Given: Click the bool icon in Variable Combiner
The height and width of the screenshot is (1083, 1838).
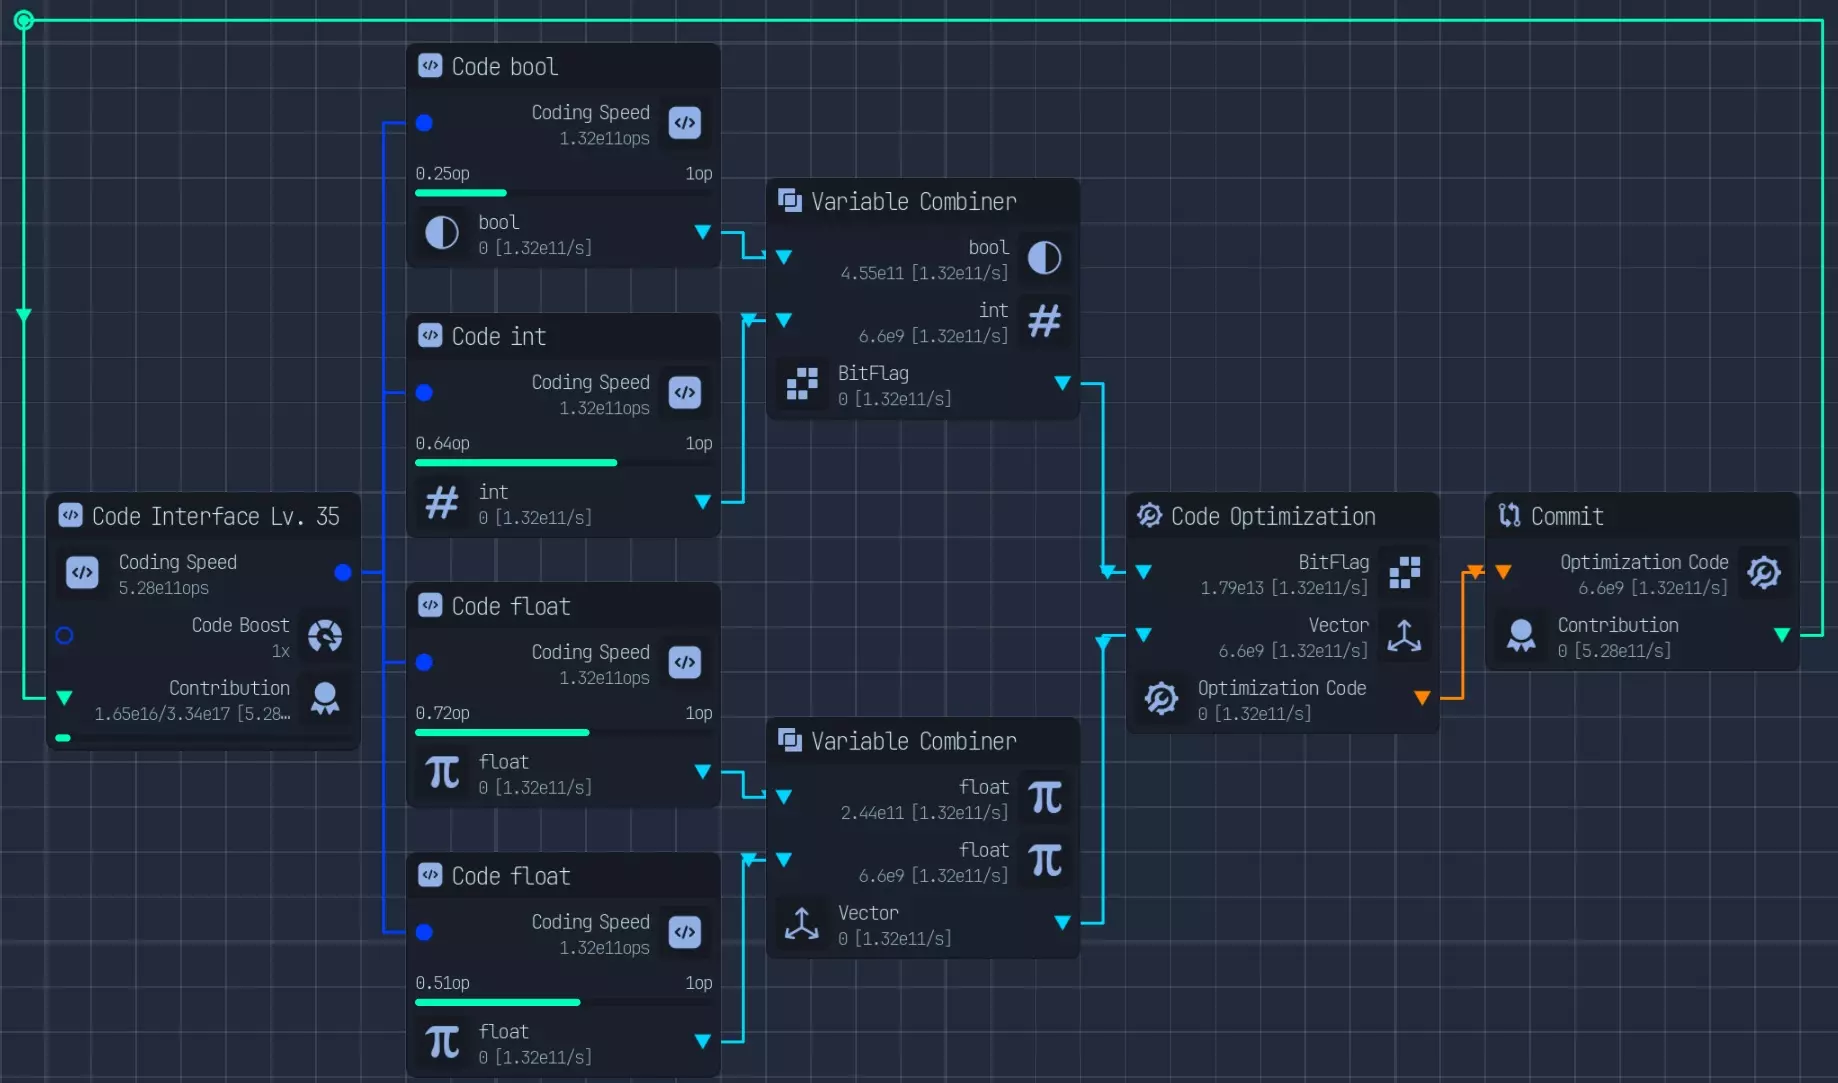Looking at the screenshot, I should 1045,258.
